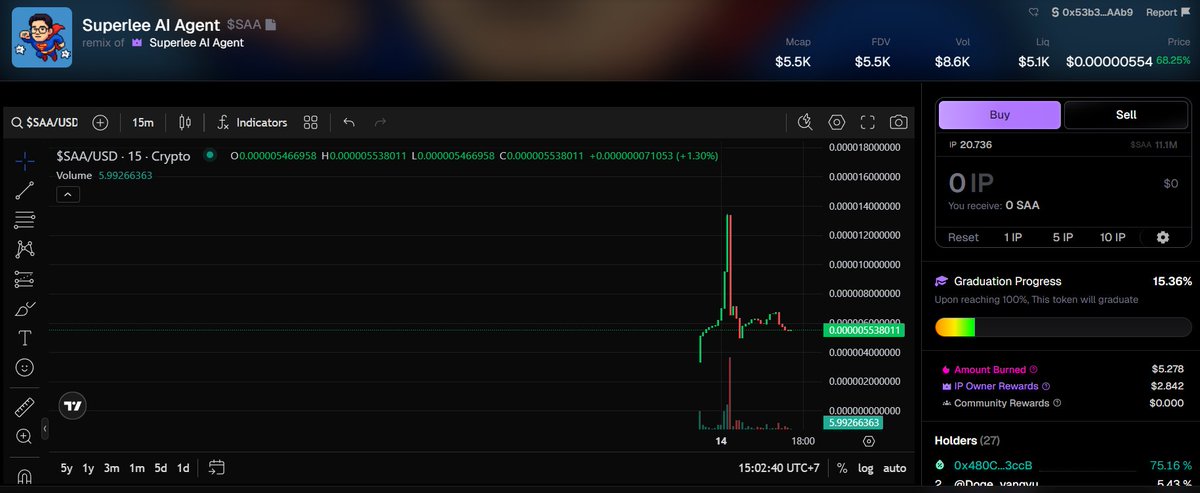Click the TradingView logo badge
Image resolution: width=1200 pixels, height=493 pixels.
72,406
